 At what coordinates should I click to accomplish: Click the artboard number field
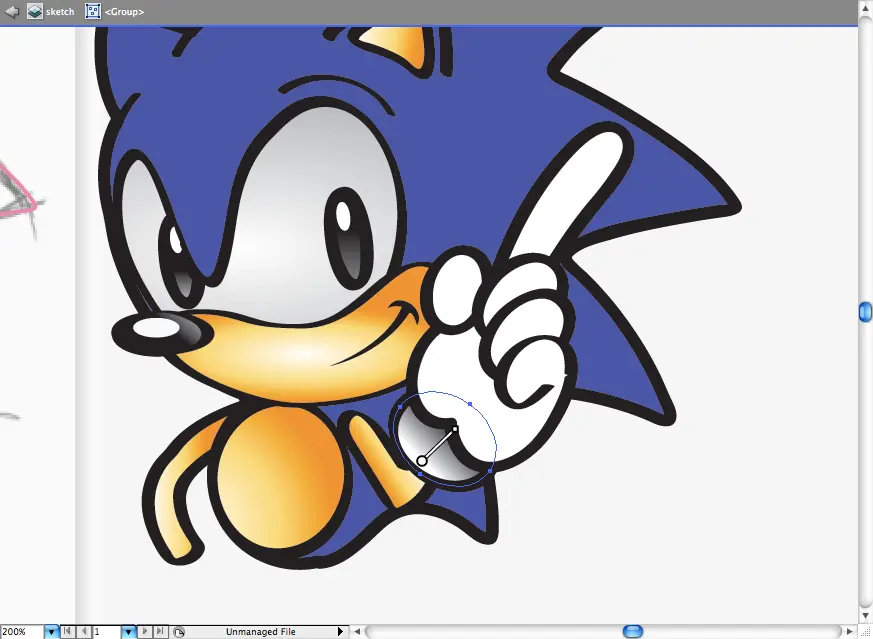[x=106, y=632]
